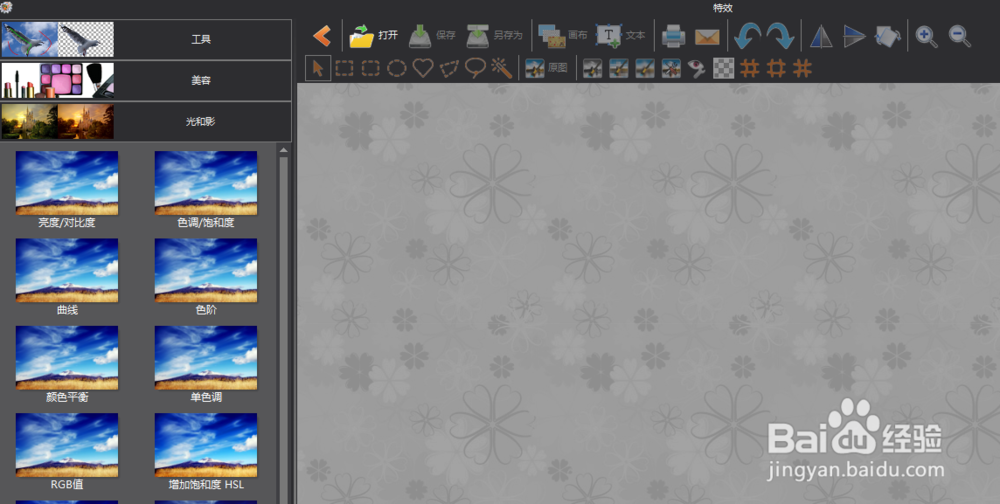Click the grid icon with wide center square
The width and height of the screenshot is (1000, 504).
pyautogui.click(x=776, y=68)
